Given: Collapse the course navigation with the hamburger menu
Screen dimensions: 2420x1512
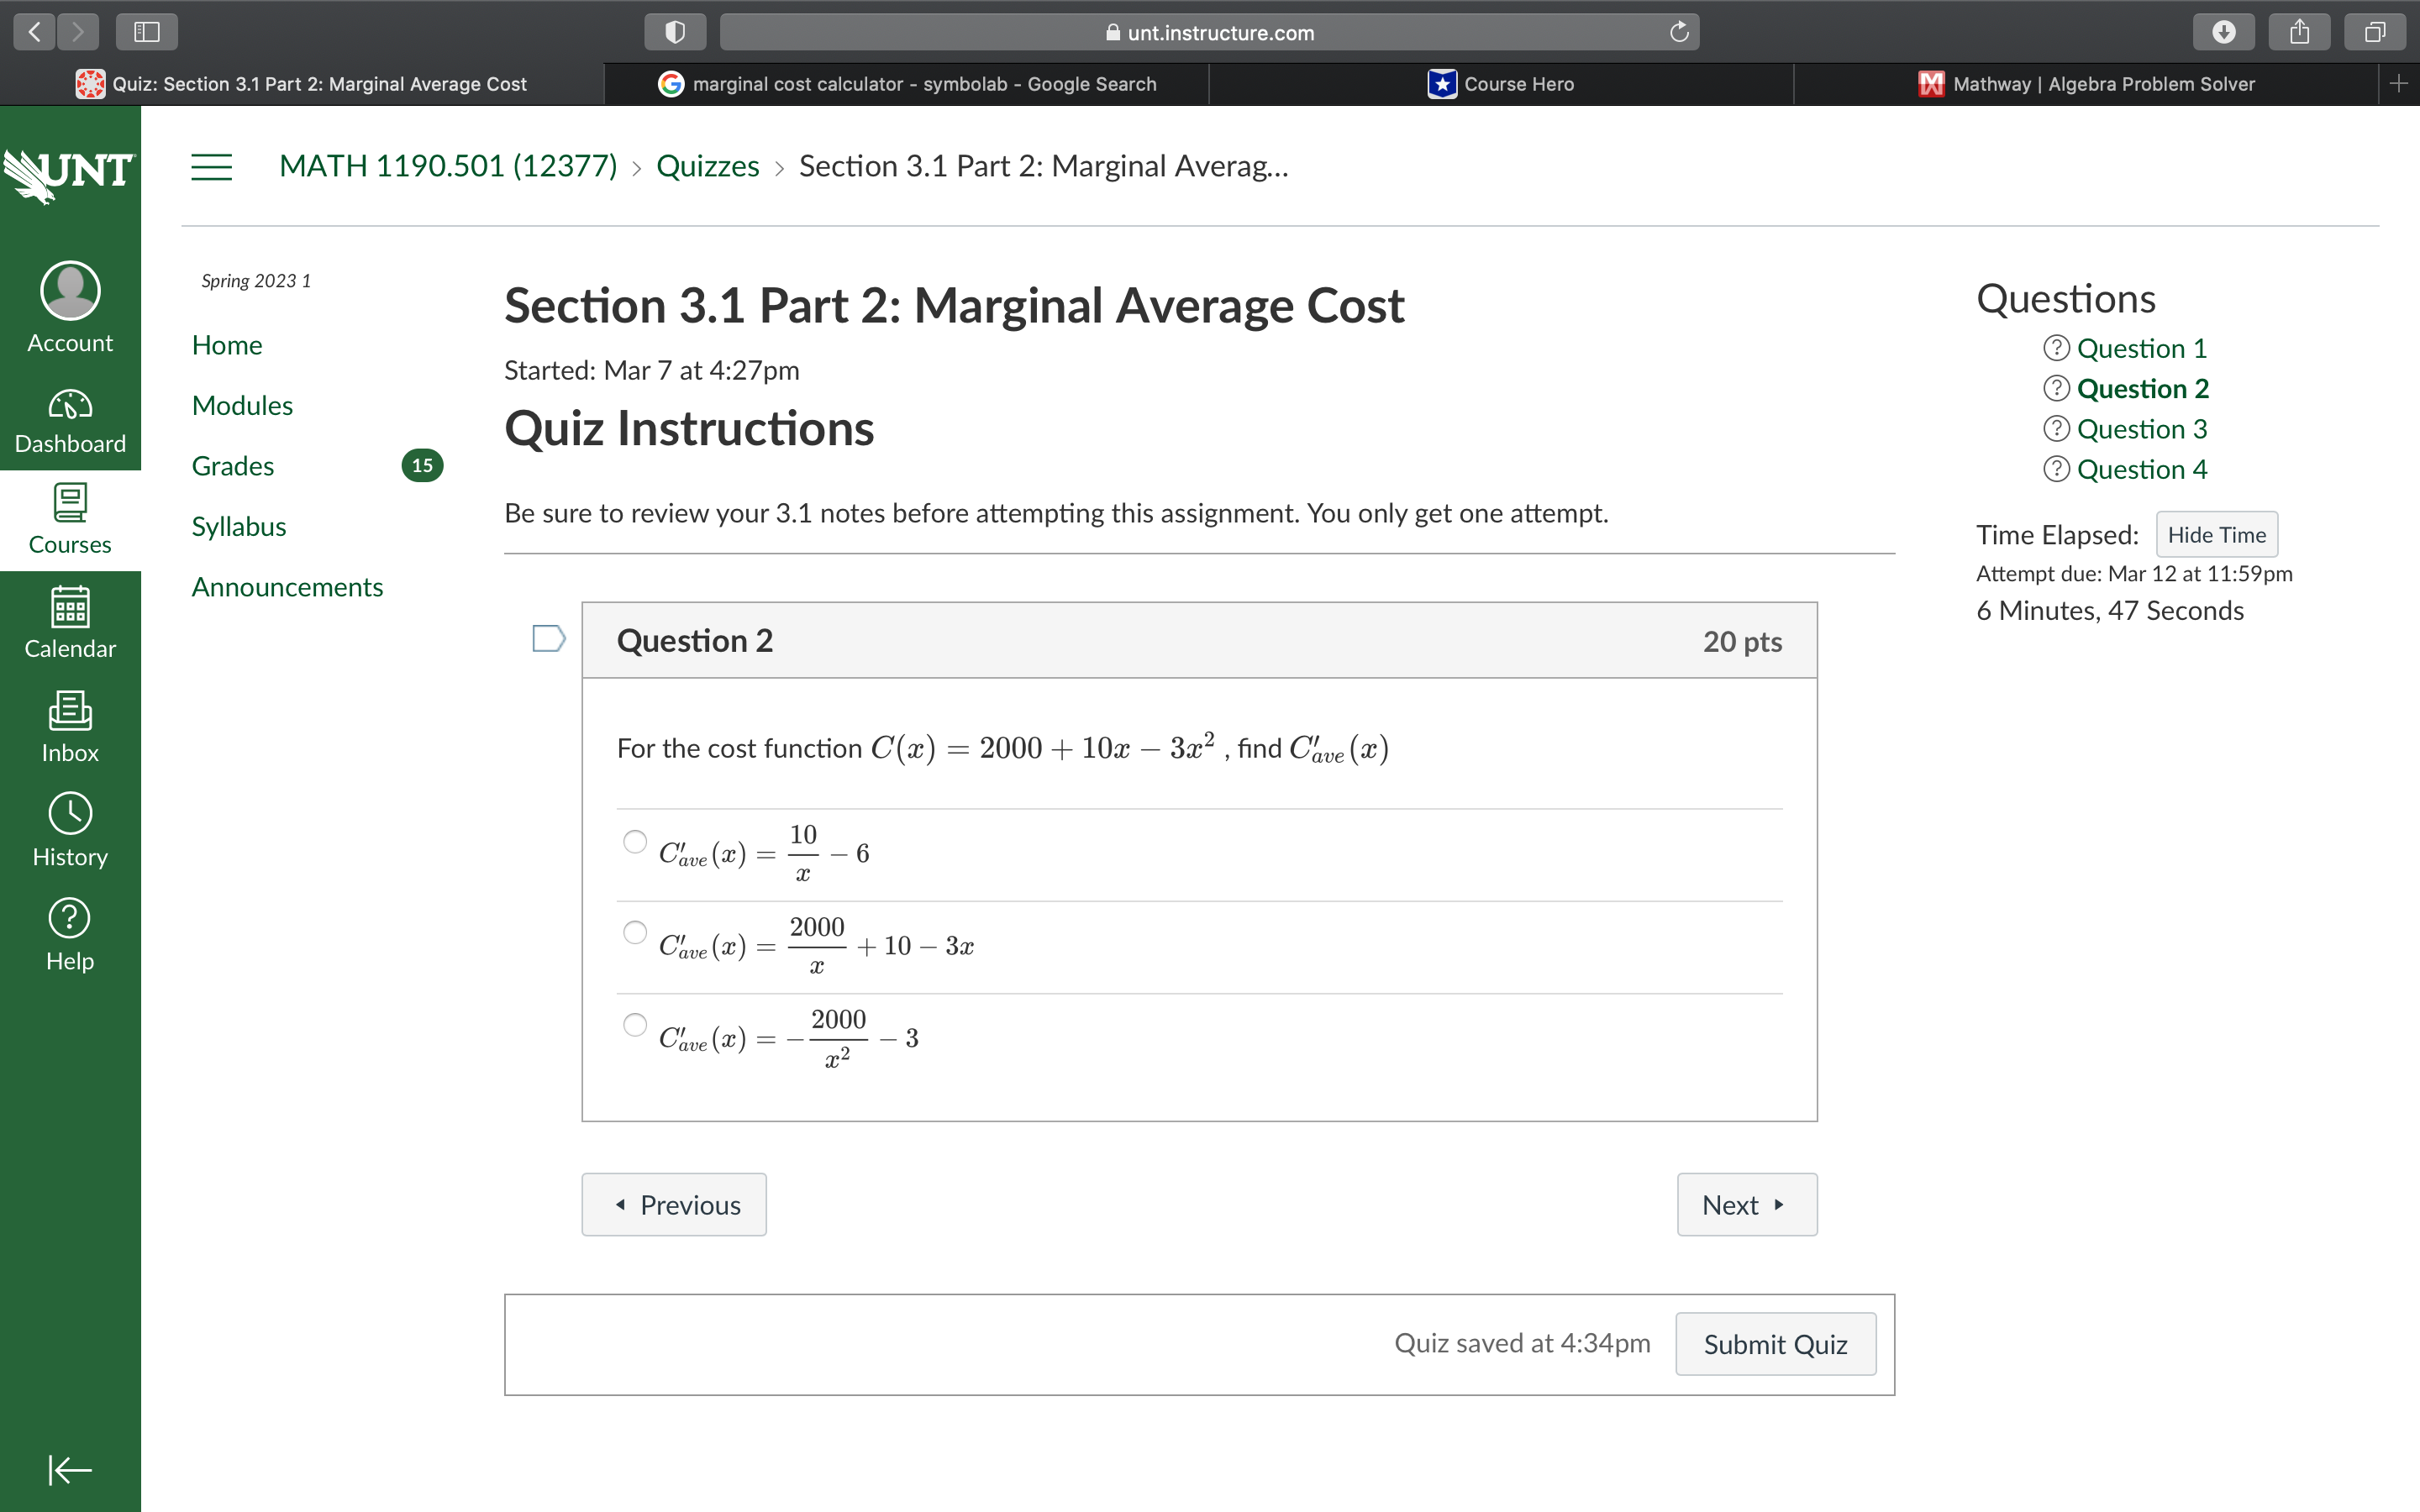Looking at the screenshot, I should pos(211,167).
